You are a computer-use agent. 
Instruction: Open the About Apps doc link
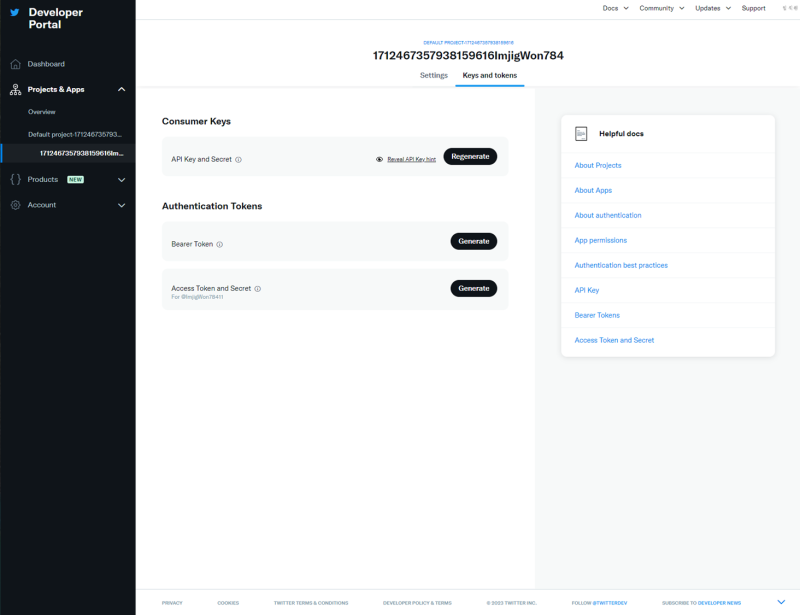(593, 190)
